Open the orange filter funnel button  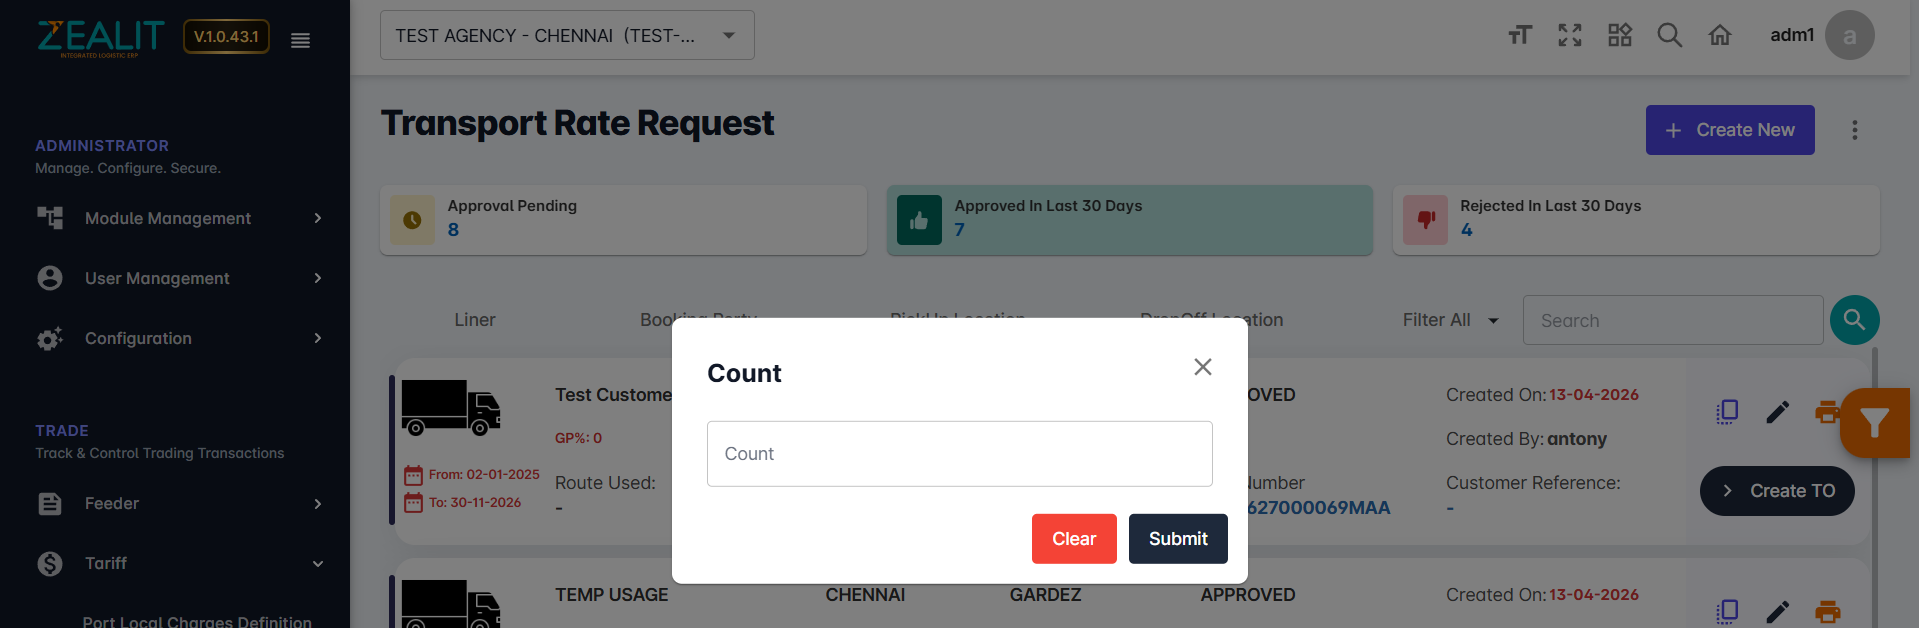(x=1874, y=423)
